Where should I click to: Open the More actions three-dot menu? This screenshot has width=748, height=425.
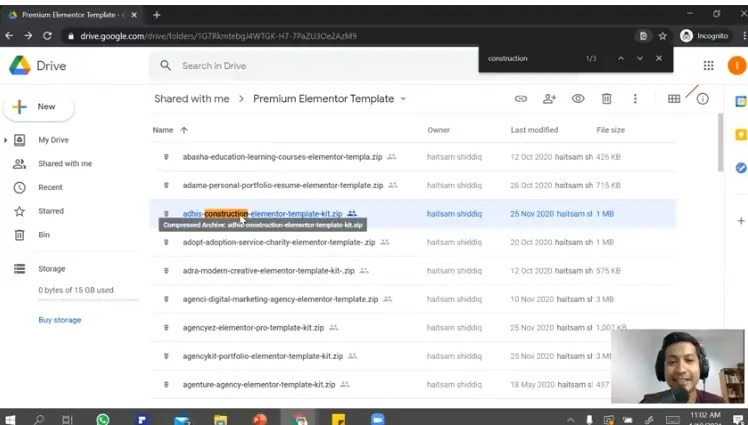click(635, 99)
